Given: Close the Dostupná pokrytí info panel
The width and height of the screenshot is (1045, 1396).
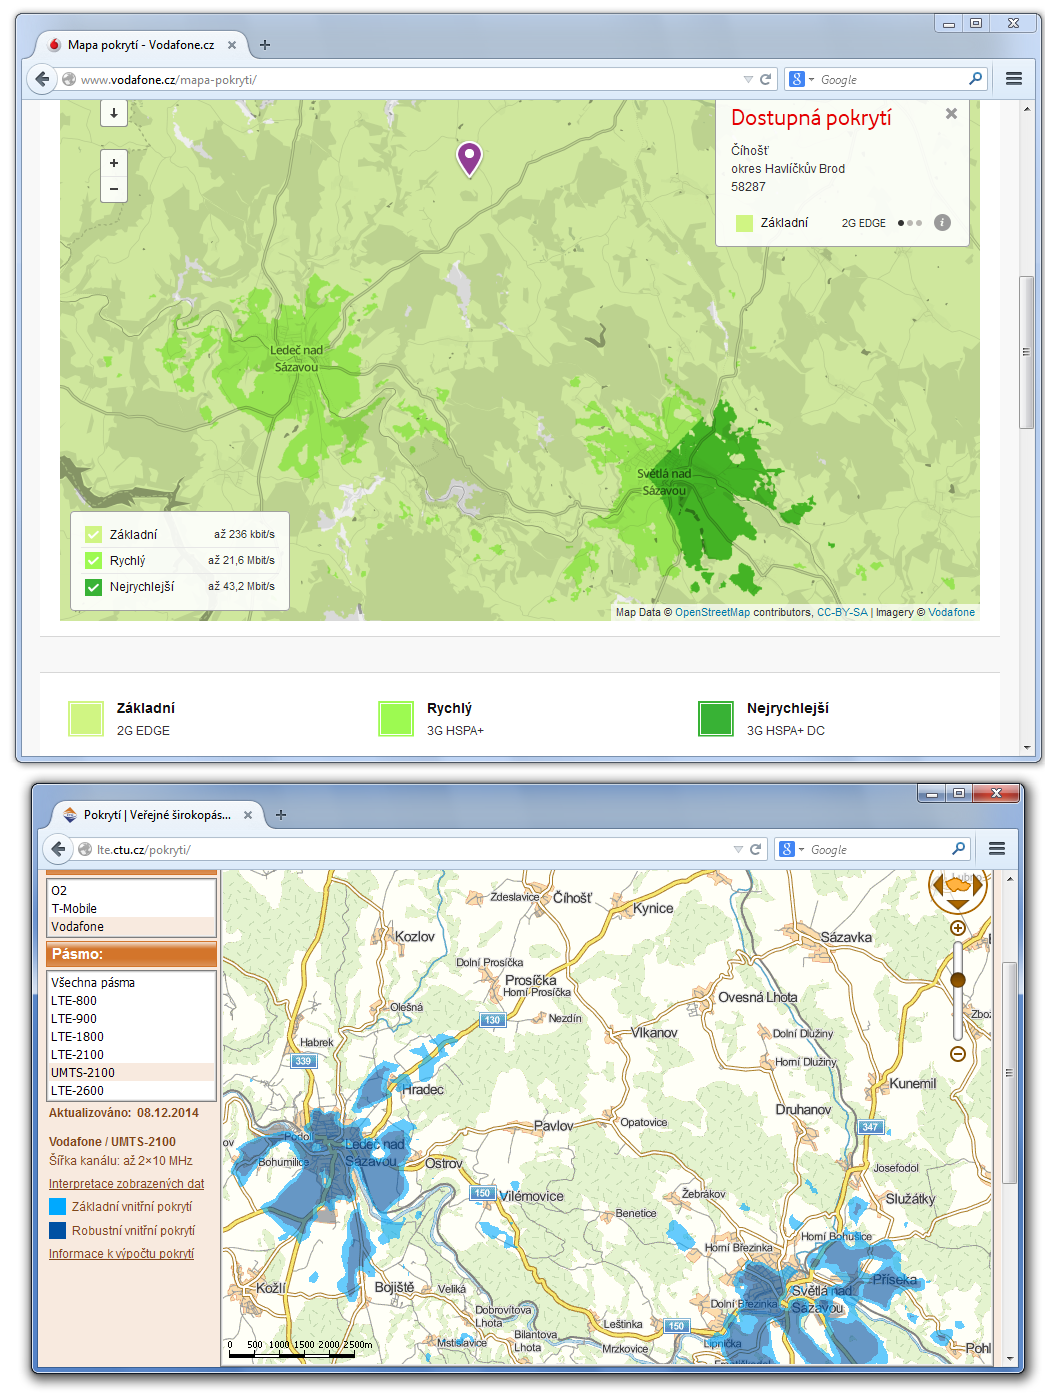Looking at the screenshot, I should pos(951,114).
